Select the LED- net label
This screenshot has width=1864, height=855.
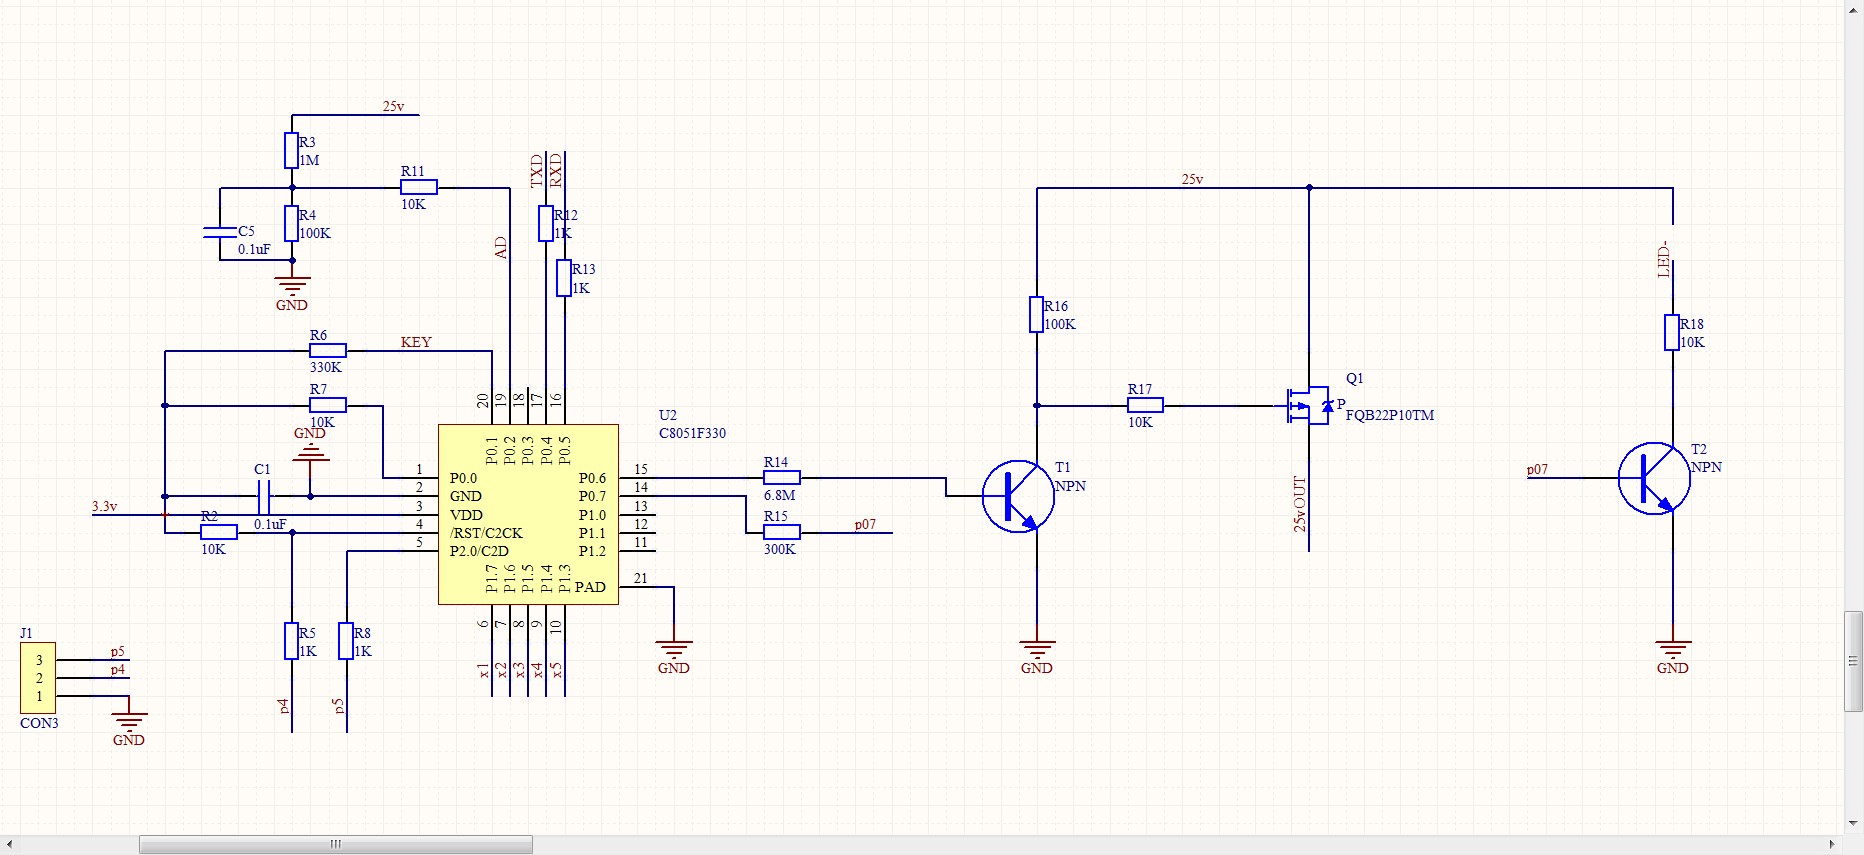click(1664, 259)
